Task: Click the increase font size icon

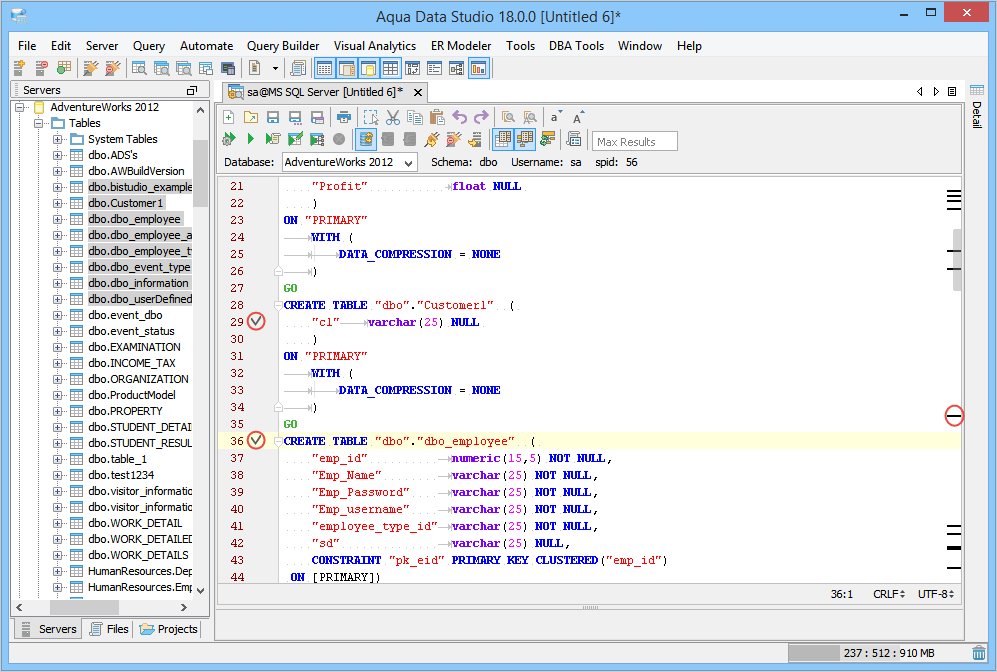Action: [x=578, y=117]
